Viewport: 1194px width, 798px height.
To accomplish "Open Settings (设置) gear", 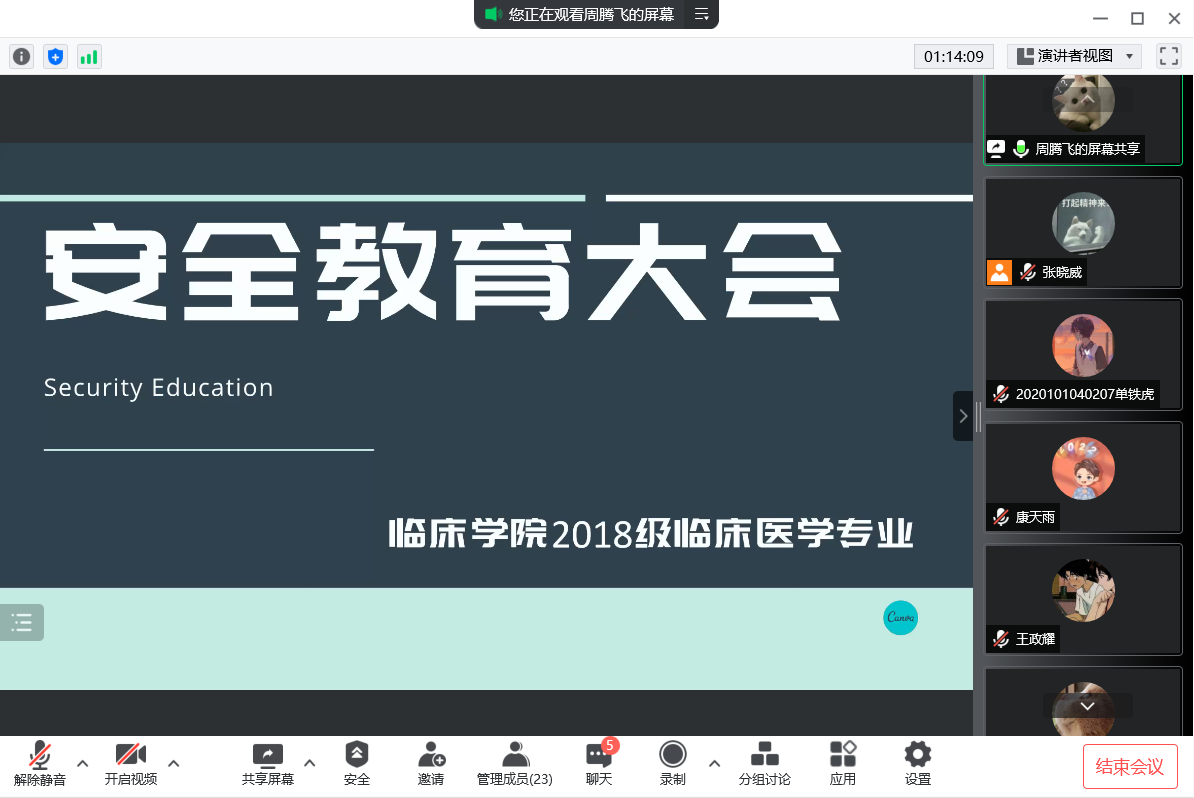I will [917, 764].
